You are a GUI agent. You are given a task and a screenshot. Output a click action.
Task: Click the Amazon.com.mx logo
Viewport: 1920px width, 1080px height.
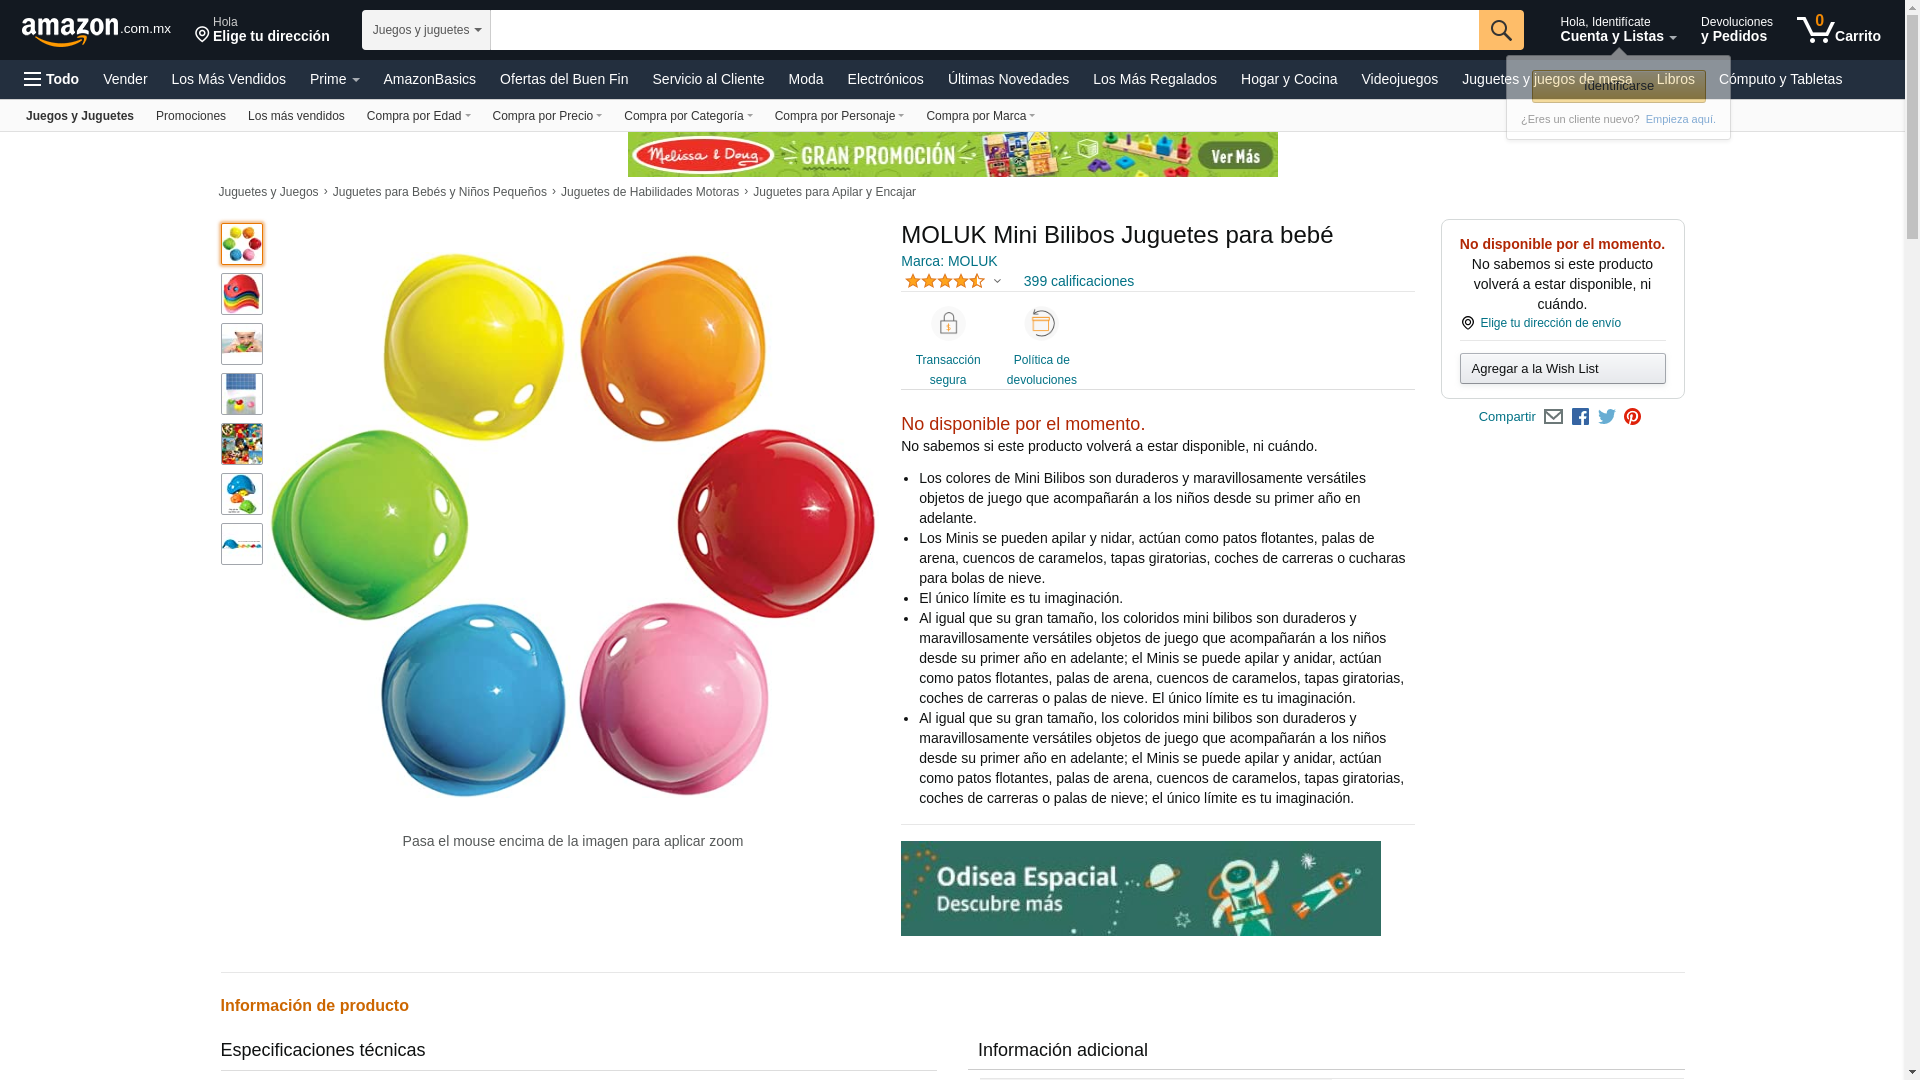point(96,31)
